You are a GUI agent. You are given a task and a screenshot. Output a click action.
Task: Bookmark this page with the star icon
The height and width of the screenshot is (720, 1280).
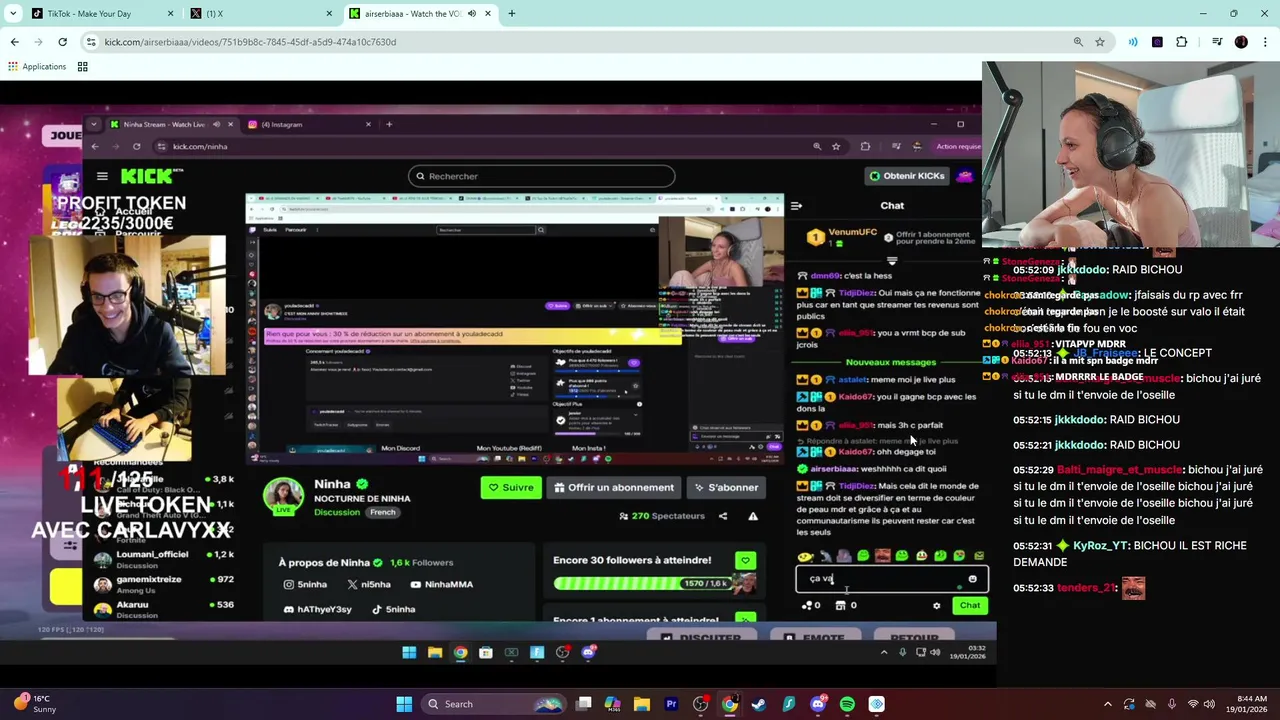[1100, 42]
